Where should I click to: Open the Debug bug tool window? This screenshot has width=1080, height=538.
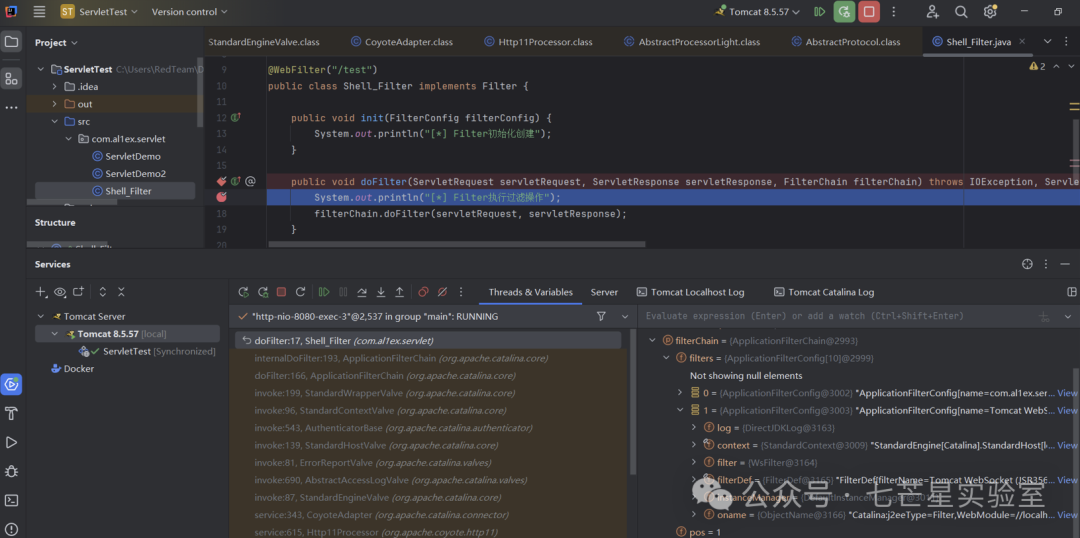tap(11, 471)
